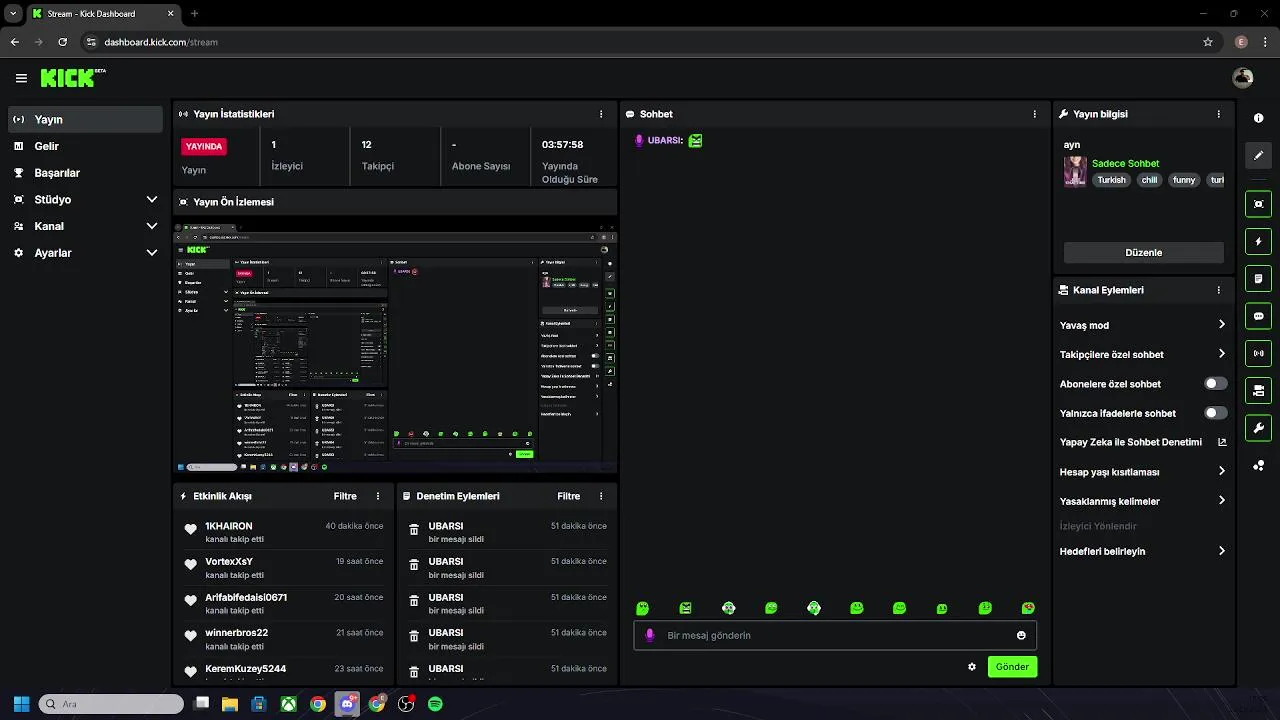Click the chill stream tag

coord(1149,180)
